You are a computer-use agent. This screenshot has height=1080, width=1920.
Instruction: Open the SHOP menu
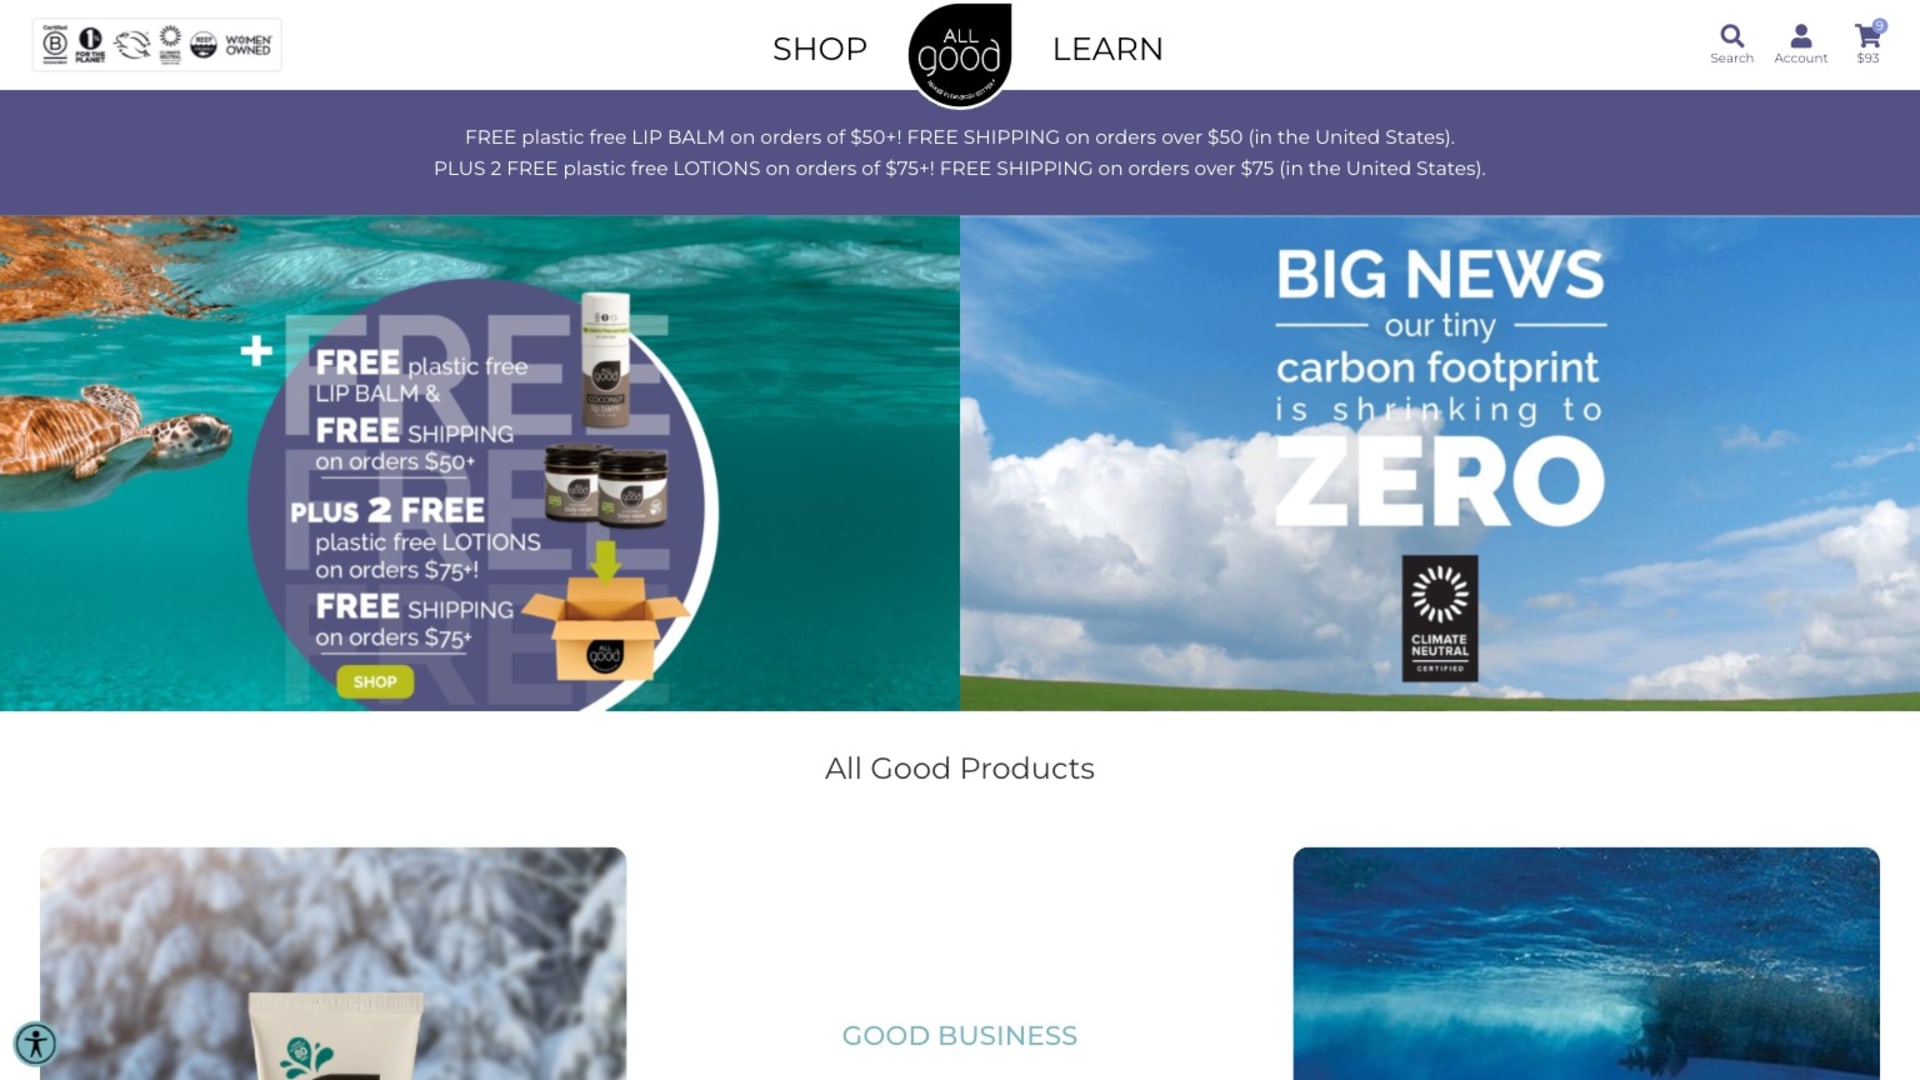(x=819, y=48)
